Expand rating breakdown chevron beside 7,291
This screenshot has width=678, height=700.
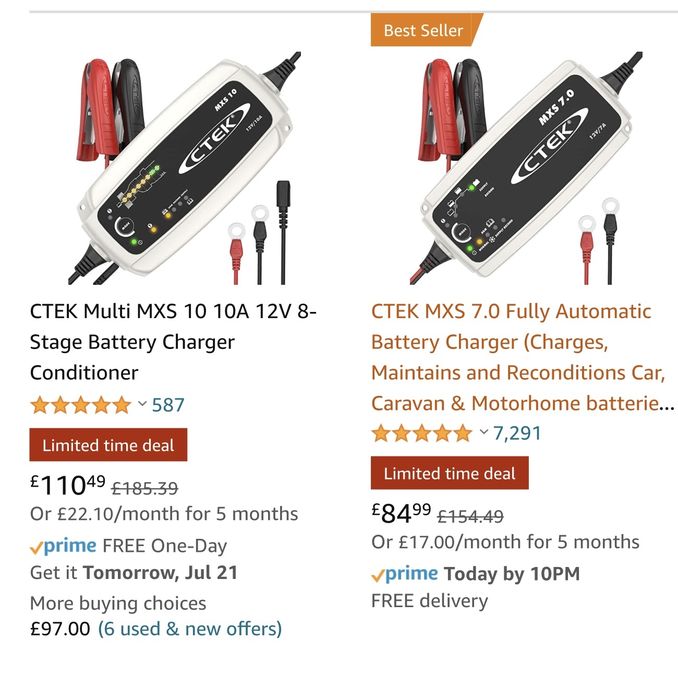coord(483,432)
